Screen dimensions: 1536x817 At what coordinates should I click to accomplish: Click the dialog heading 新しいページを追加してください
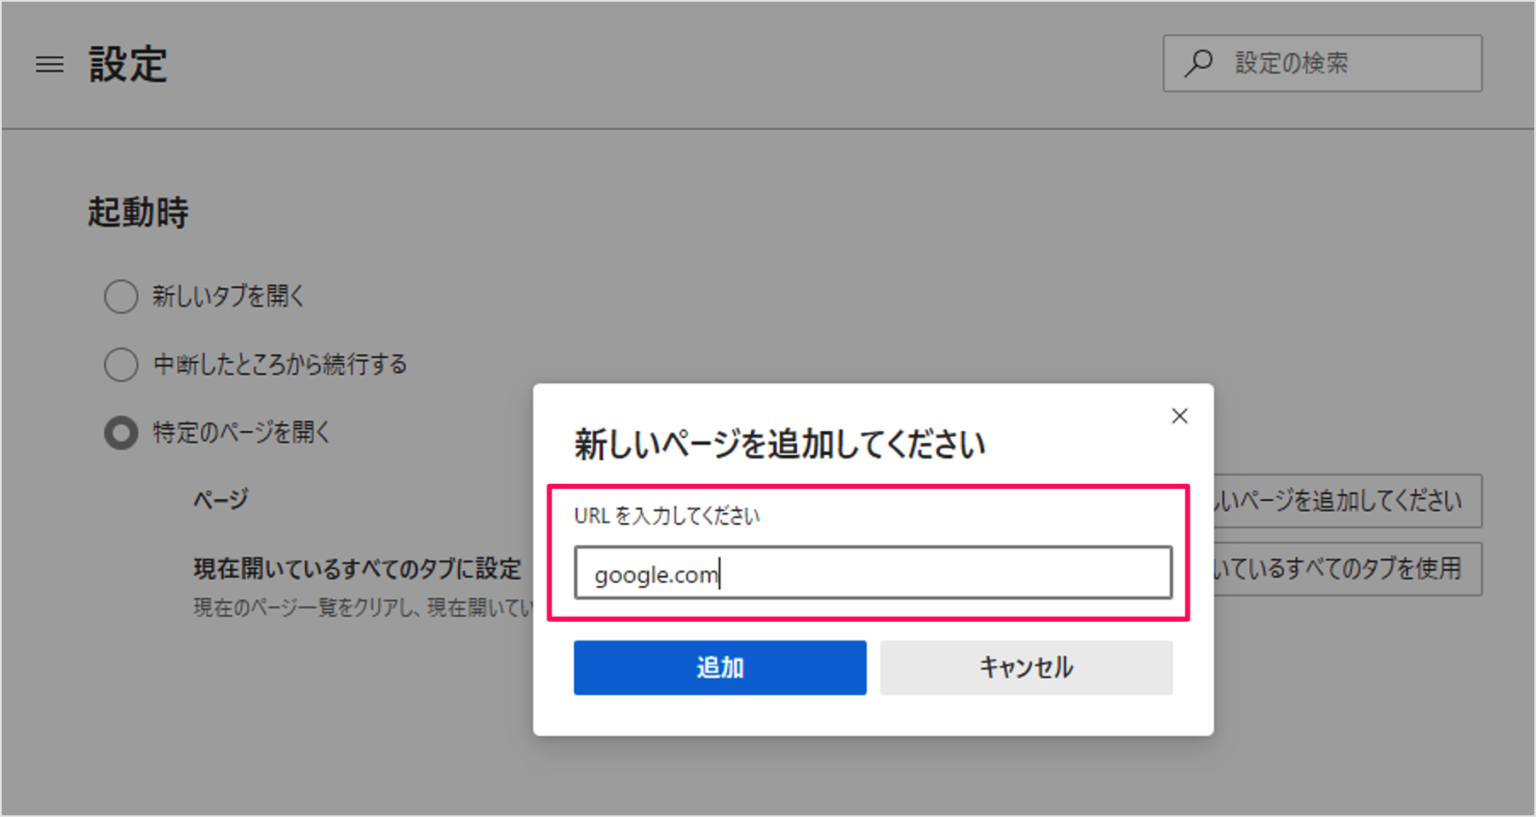coord(779,444)
